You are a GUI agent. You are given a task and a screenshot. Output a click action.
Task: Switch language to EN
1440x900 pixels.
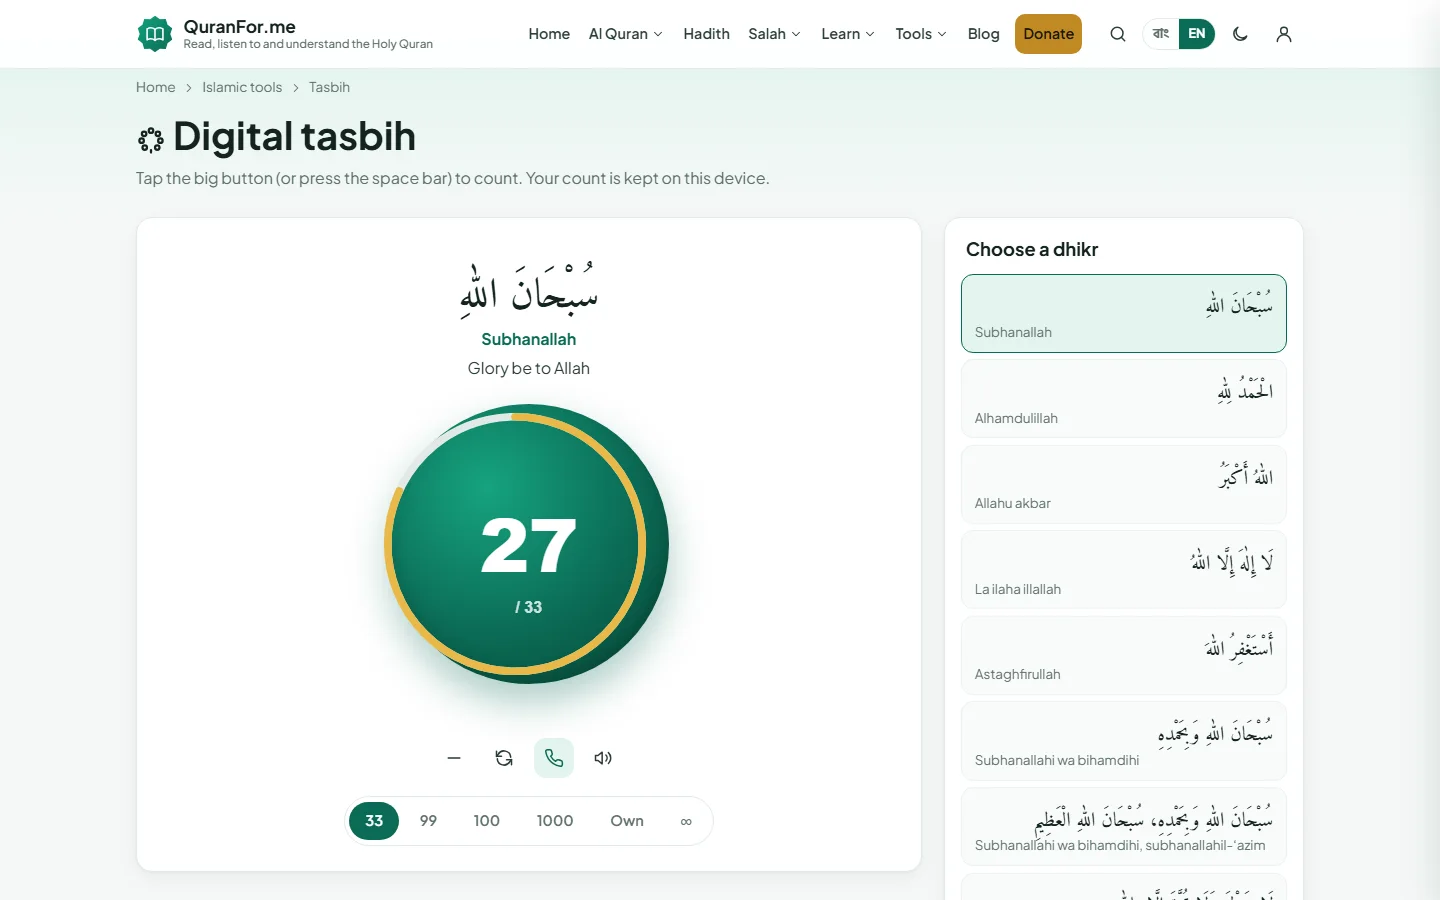[1197, 34]
